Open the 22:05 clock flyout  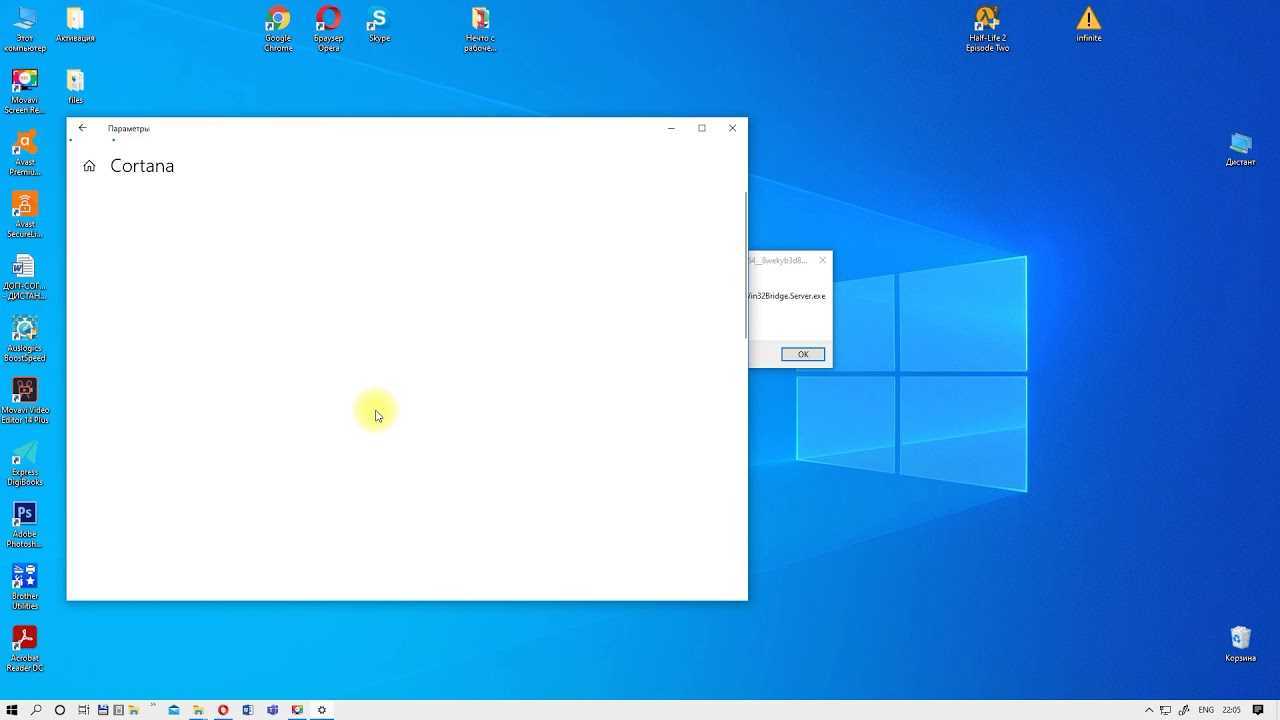pyautogui.click(x=1231, y=710)
